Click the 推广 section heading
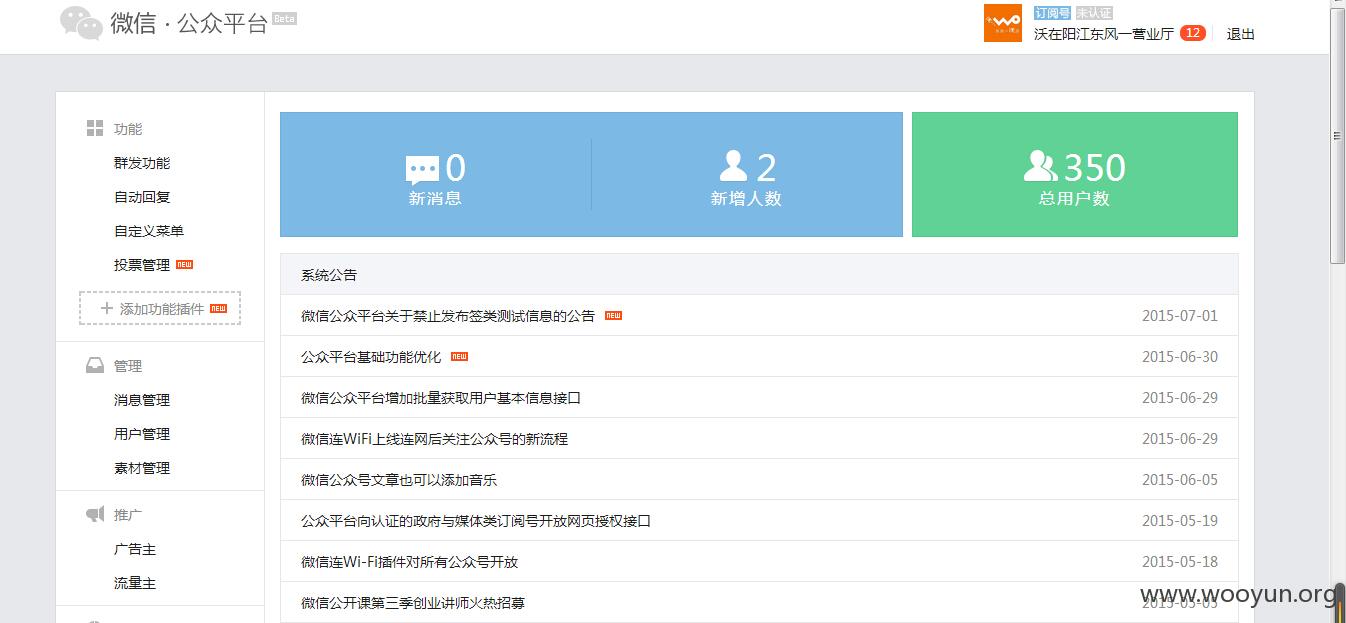Image resolution: width=1346 pixels, height=623 pixels. click(x=128, y=515)
